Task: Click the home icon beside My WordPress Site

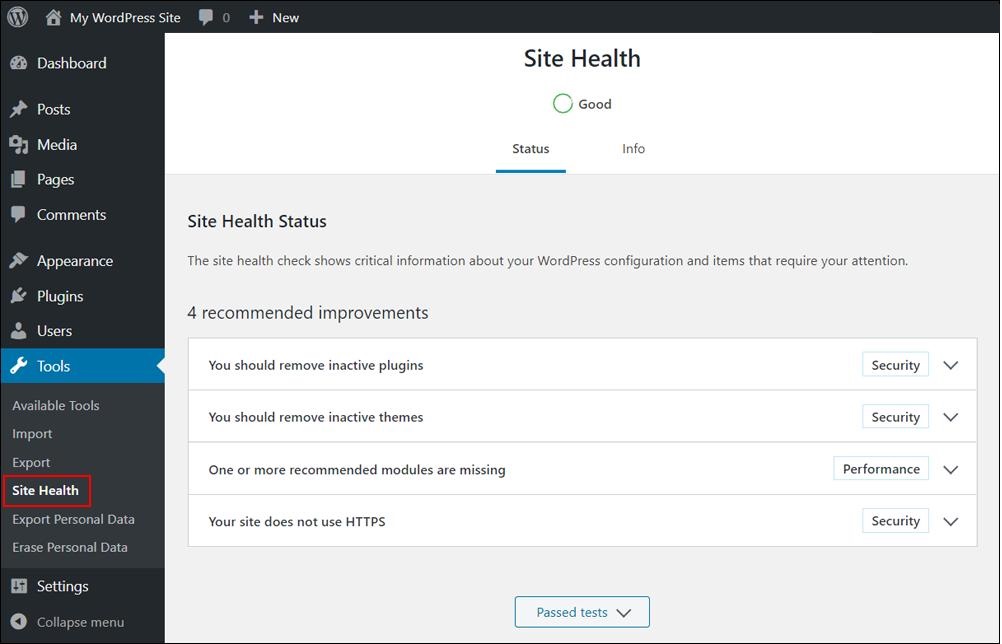Action: tap(54, 17)
